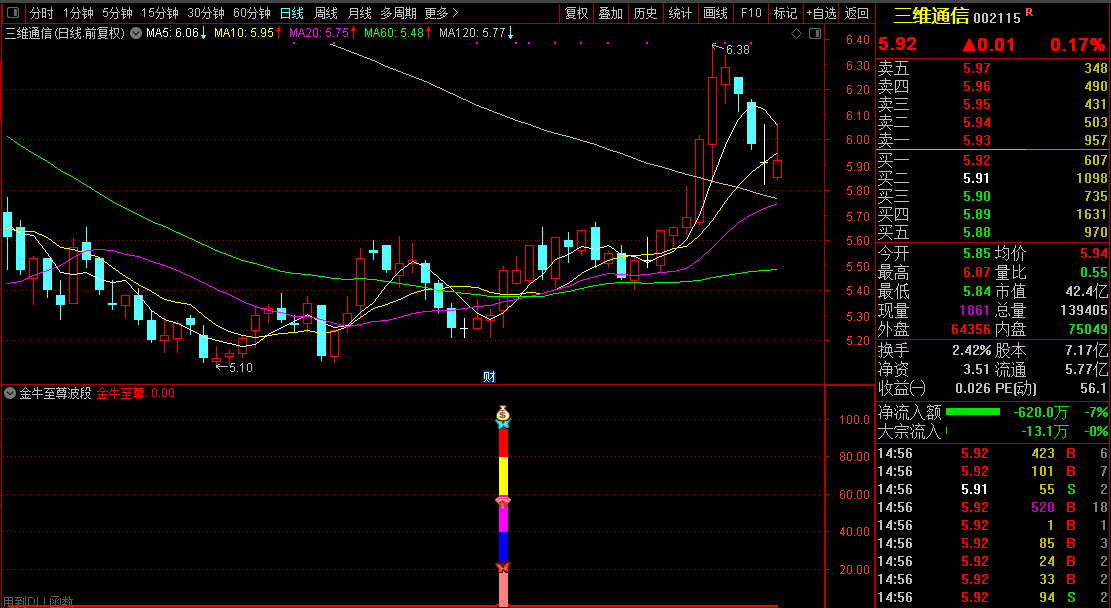Viewport: 1111px width, 608px height.
Task: Switch to the 分时 intraday view
Action: [x=42, y=13]
